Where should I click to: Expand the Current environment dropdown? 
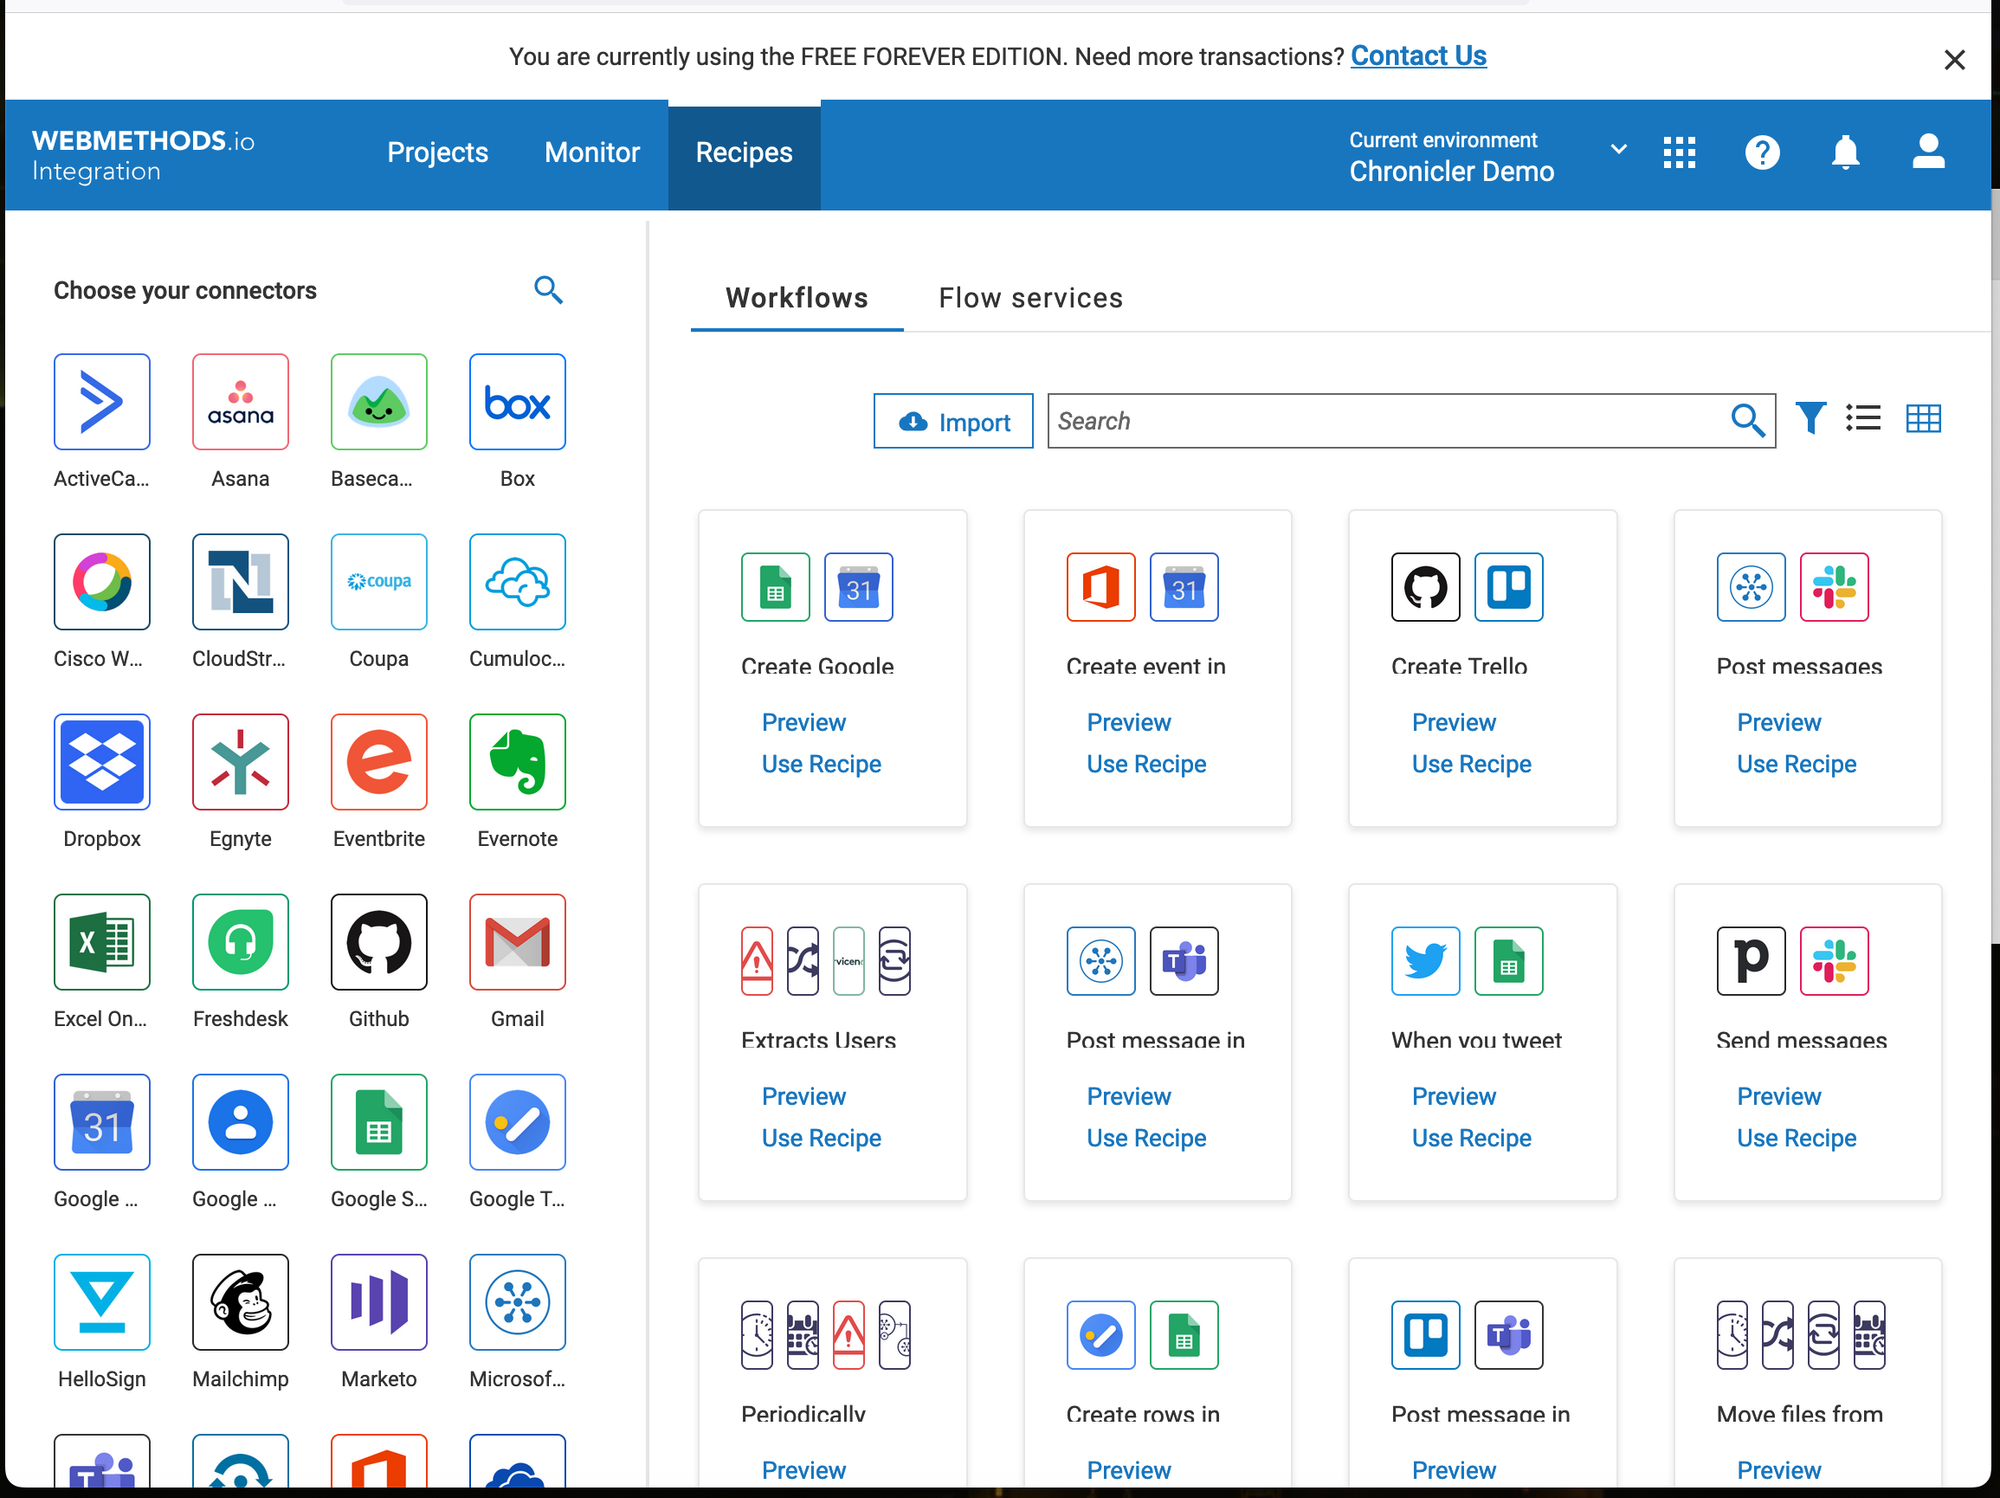pyautogui.click(x=1618, y=150)
